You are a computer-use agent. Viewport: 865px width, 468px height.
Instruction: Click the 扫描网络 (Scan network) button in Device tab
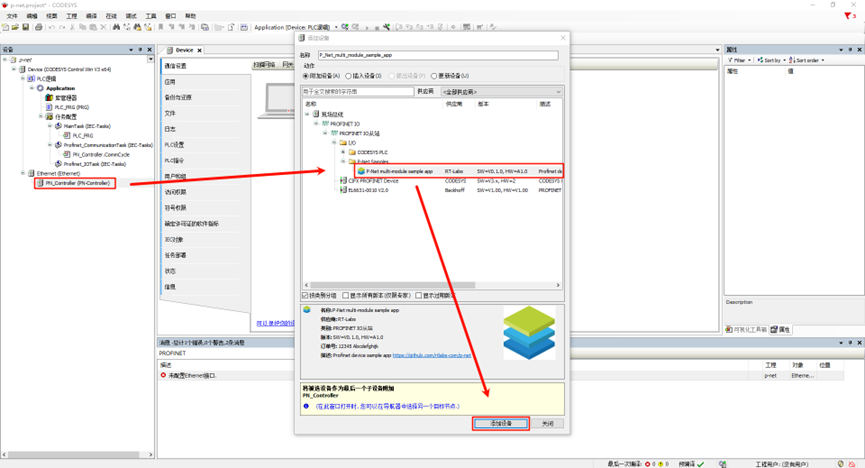pos(264,65)
